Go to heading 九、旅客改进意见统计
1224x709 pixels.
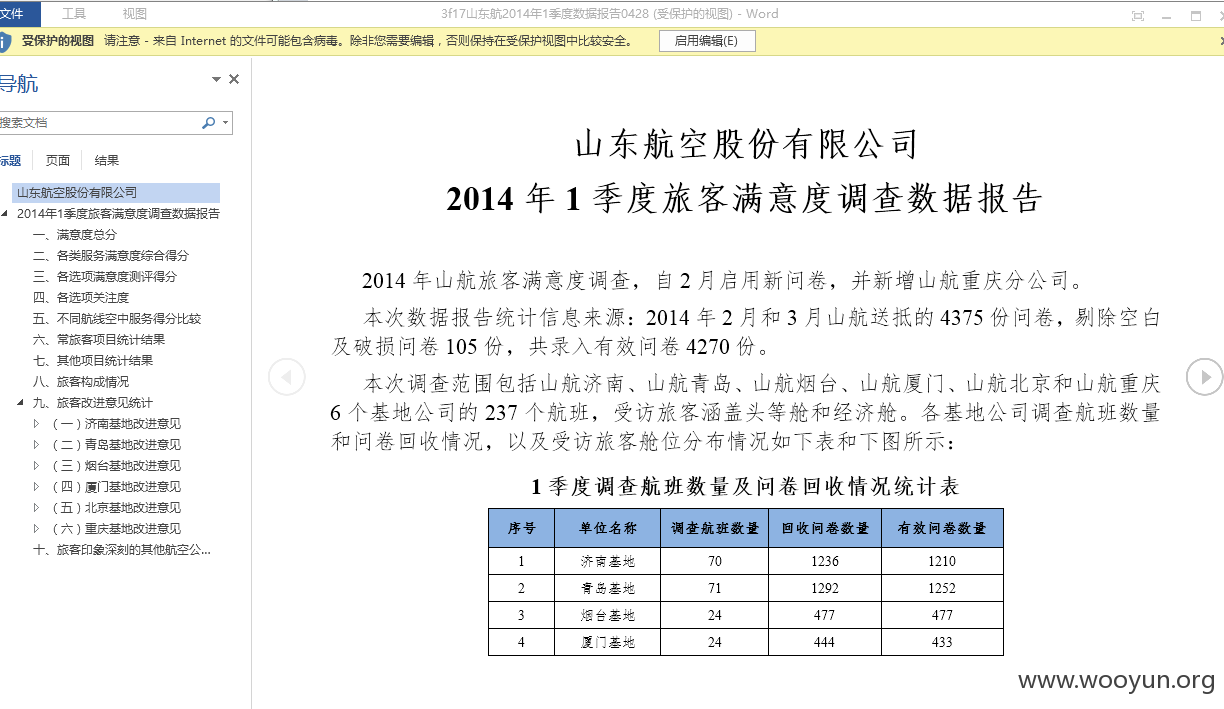coord(93,403)
